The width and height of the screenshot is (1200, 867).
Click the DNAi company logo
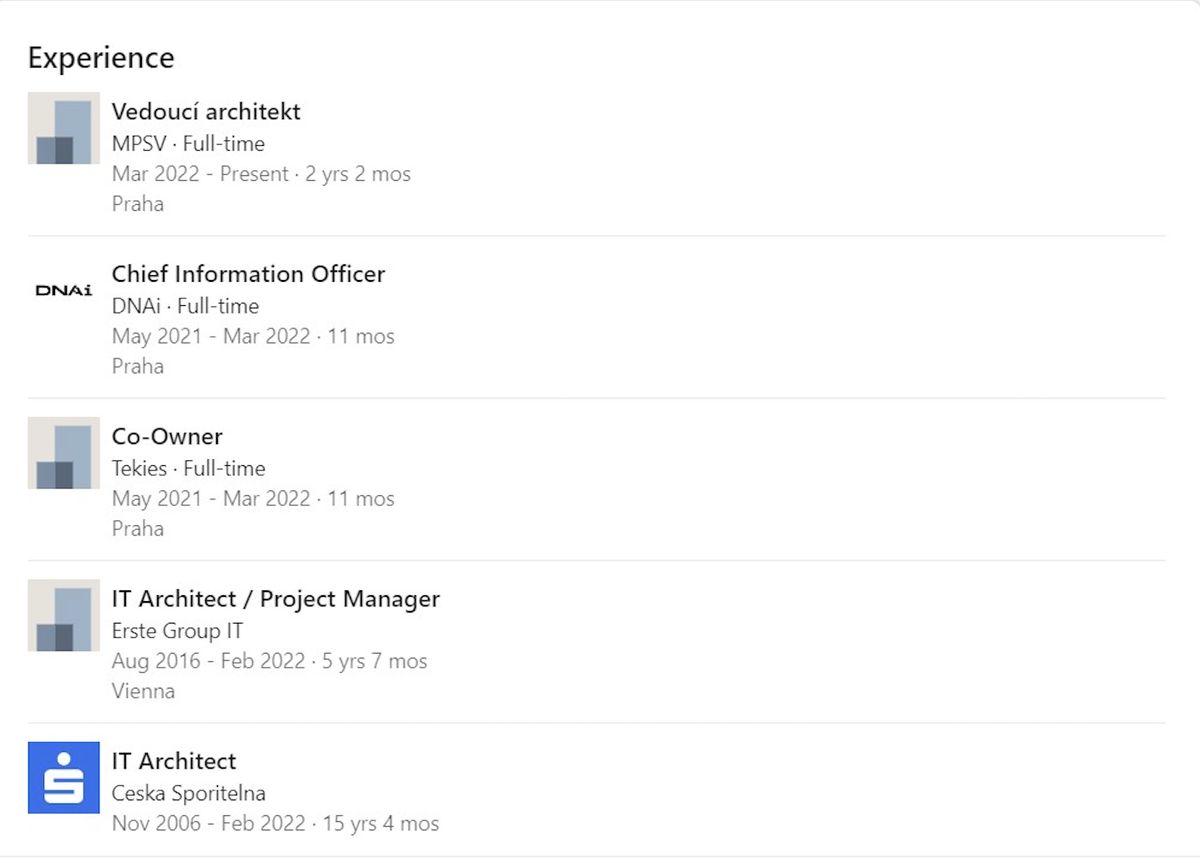[x=64, y=291]
